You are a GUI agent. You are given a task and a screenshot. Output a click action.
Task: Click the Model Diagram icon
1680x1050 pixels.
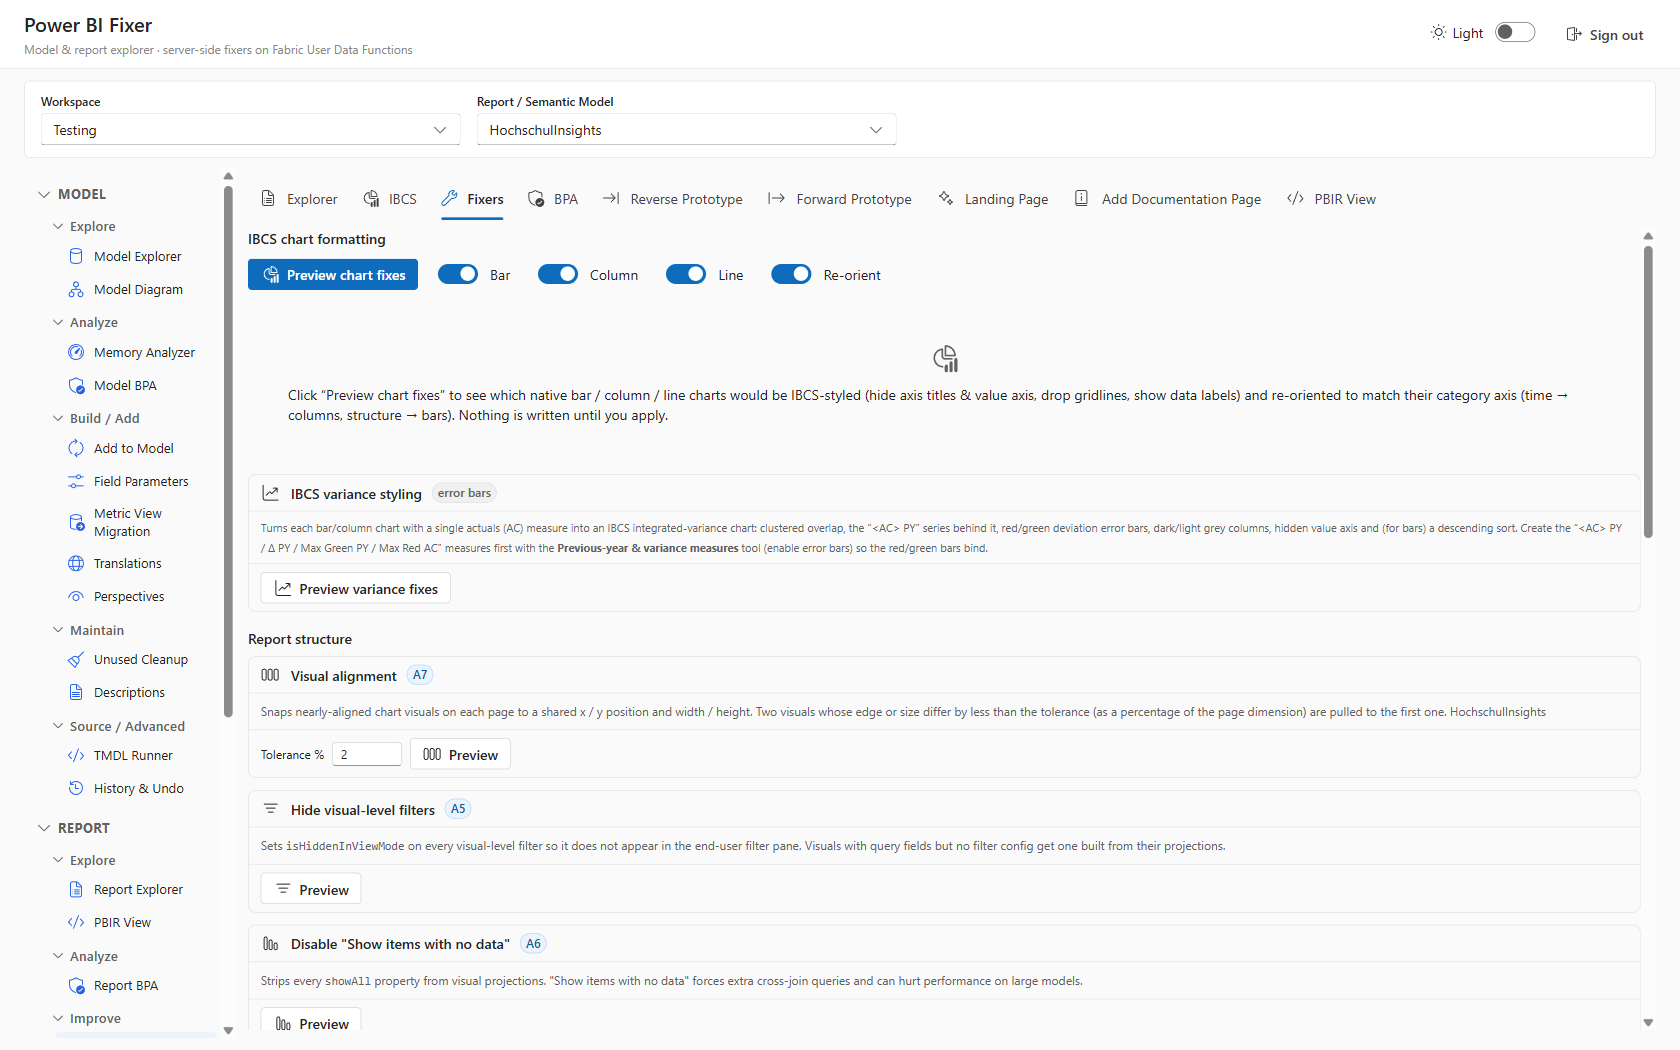76,289
